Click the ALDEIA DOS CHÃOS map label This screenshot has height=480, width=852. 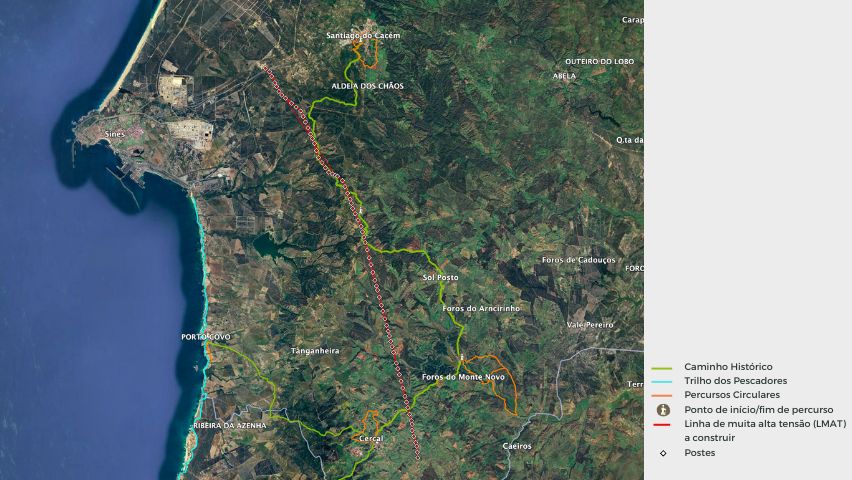pos(368,86)
